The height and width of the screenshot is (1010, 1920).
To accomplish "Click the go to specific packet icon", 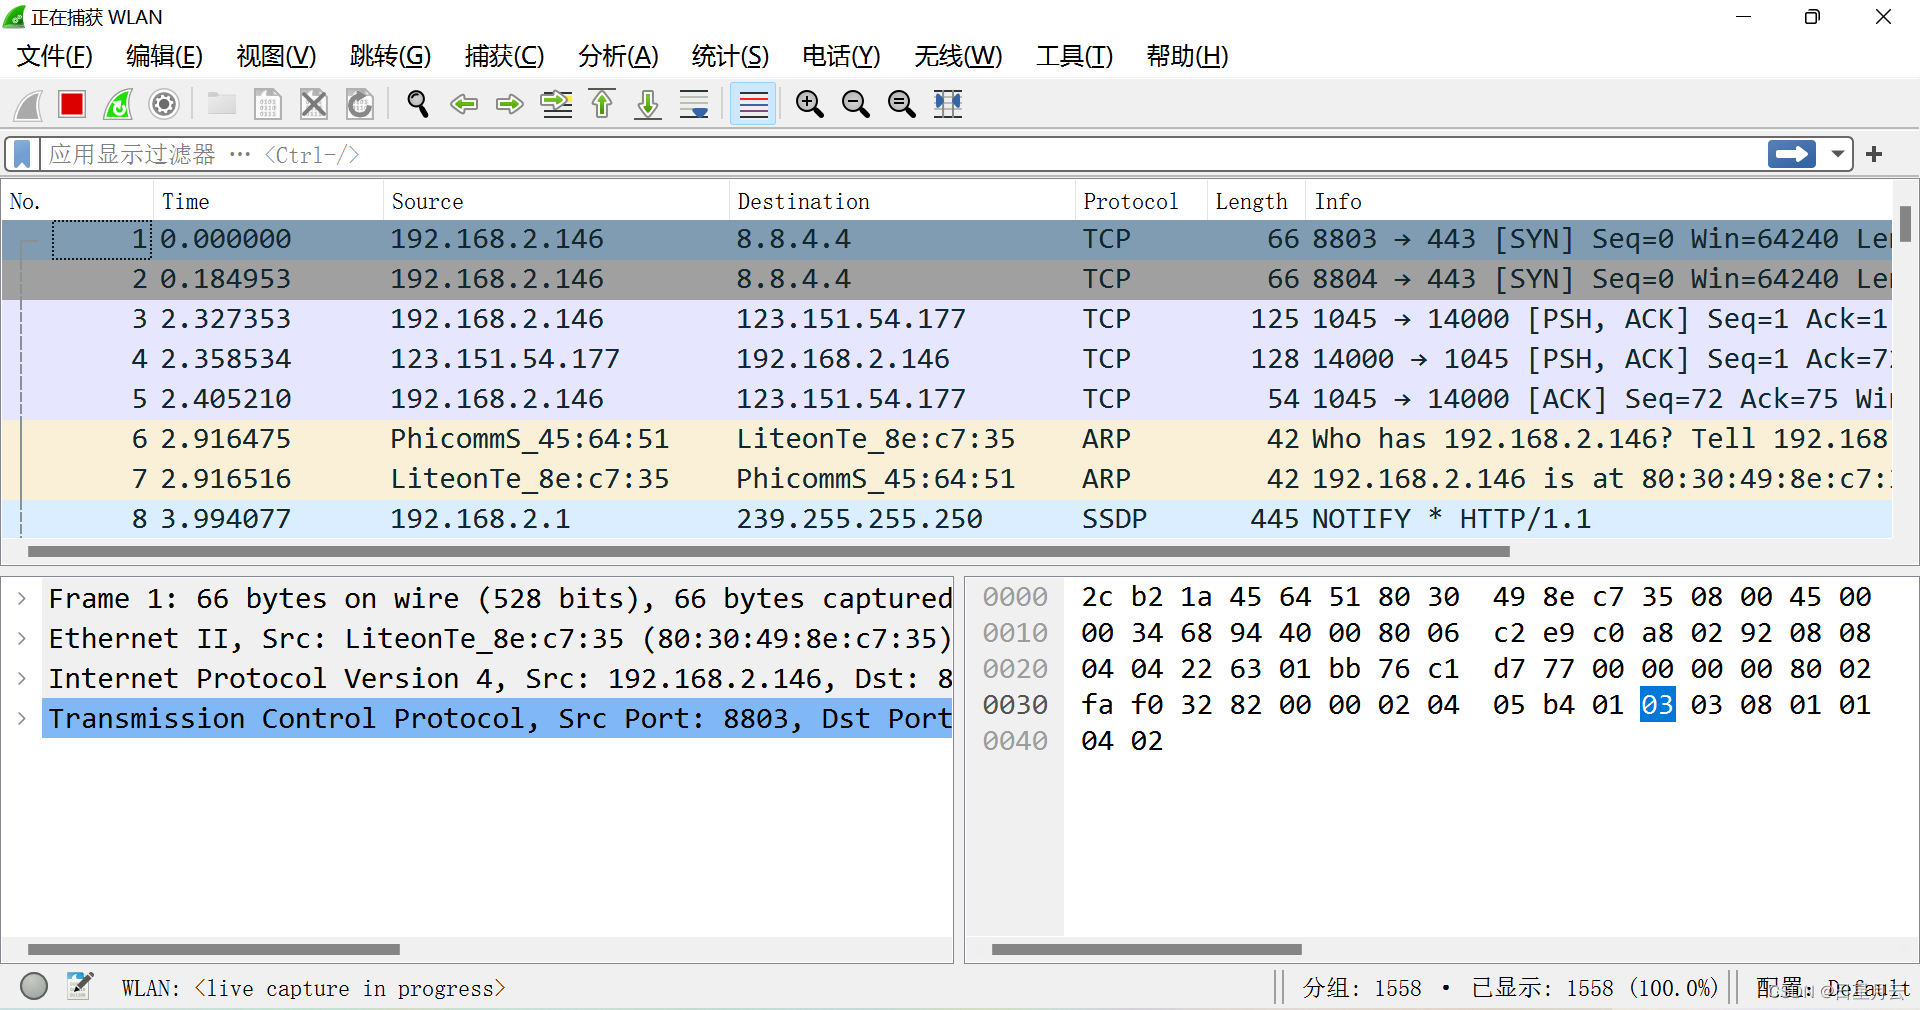I will 556,104.
